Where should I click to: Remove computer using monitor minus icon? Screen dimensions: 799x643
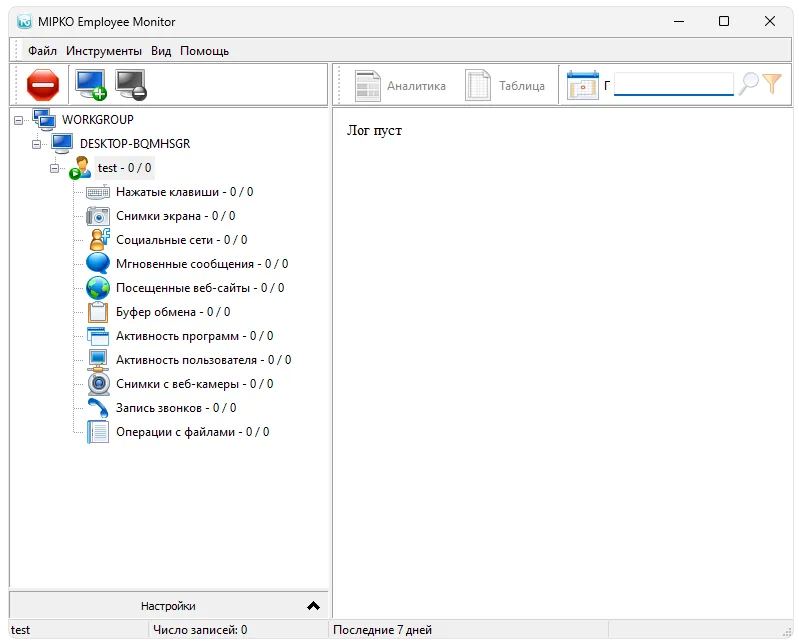pyautogui.click(x=131, y=85)
